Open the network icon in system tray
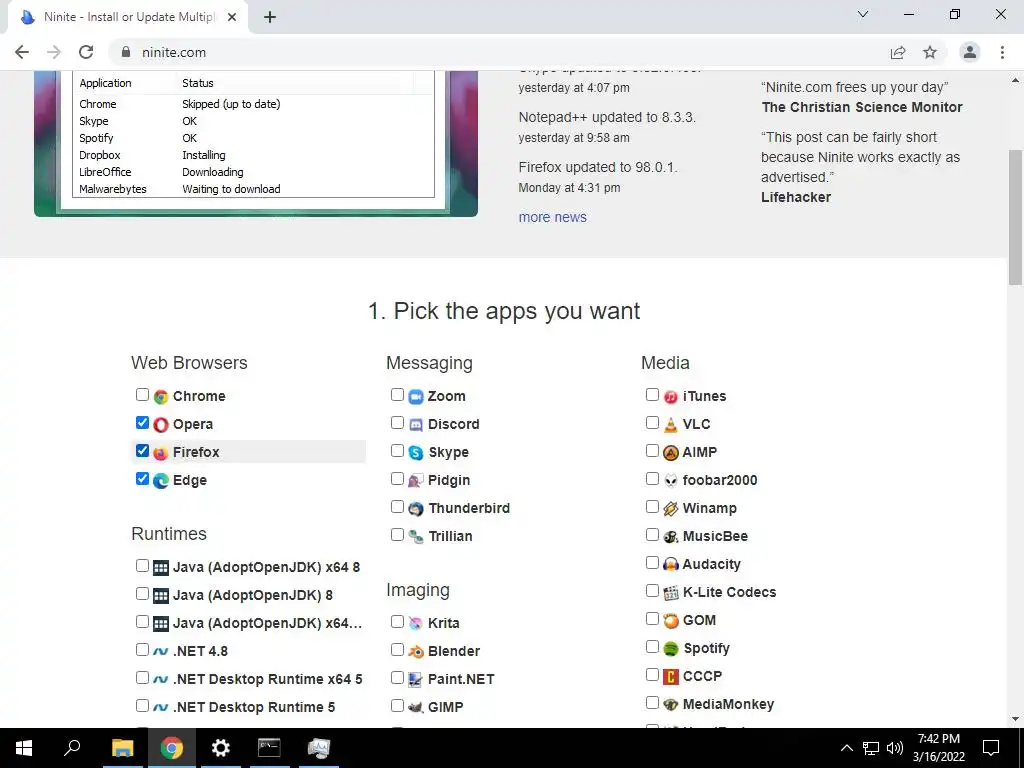 (x=871, y=748)
